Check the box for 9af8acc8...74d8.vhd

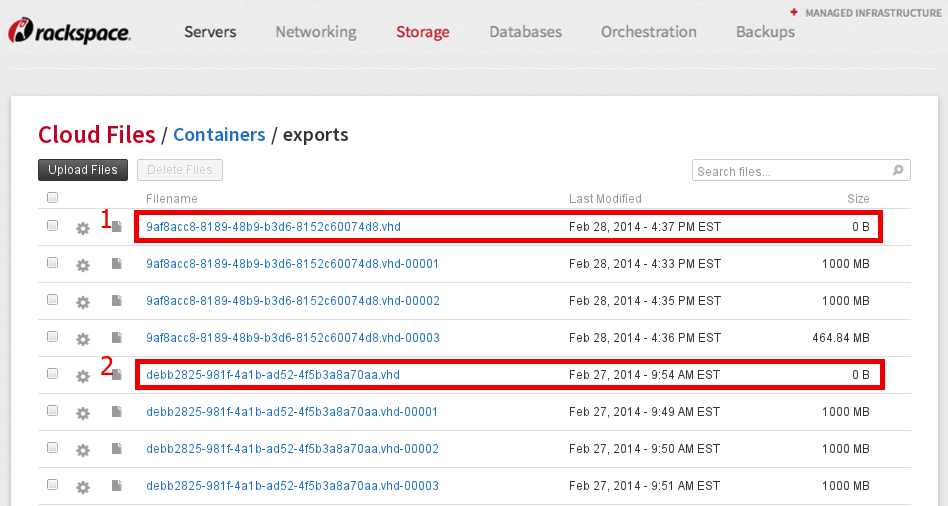tap(53, 225)
